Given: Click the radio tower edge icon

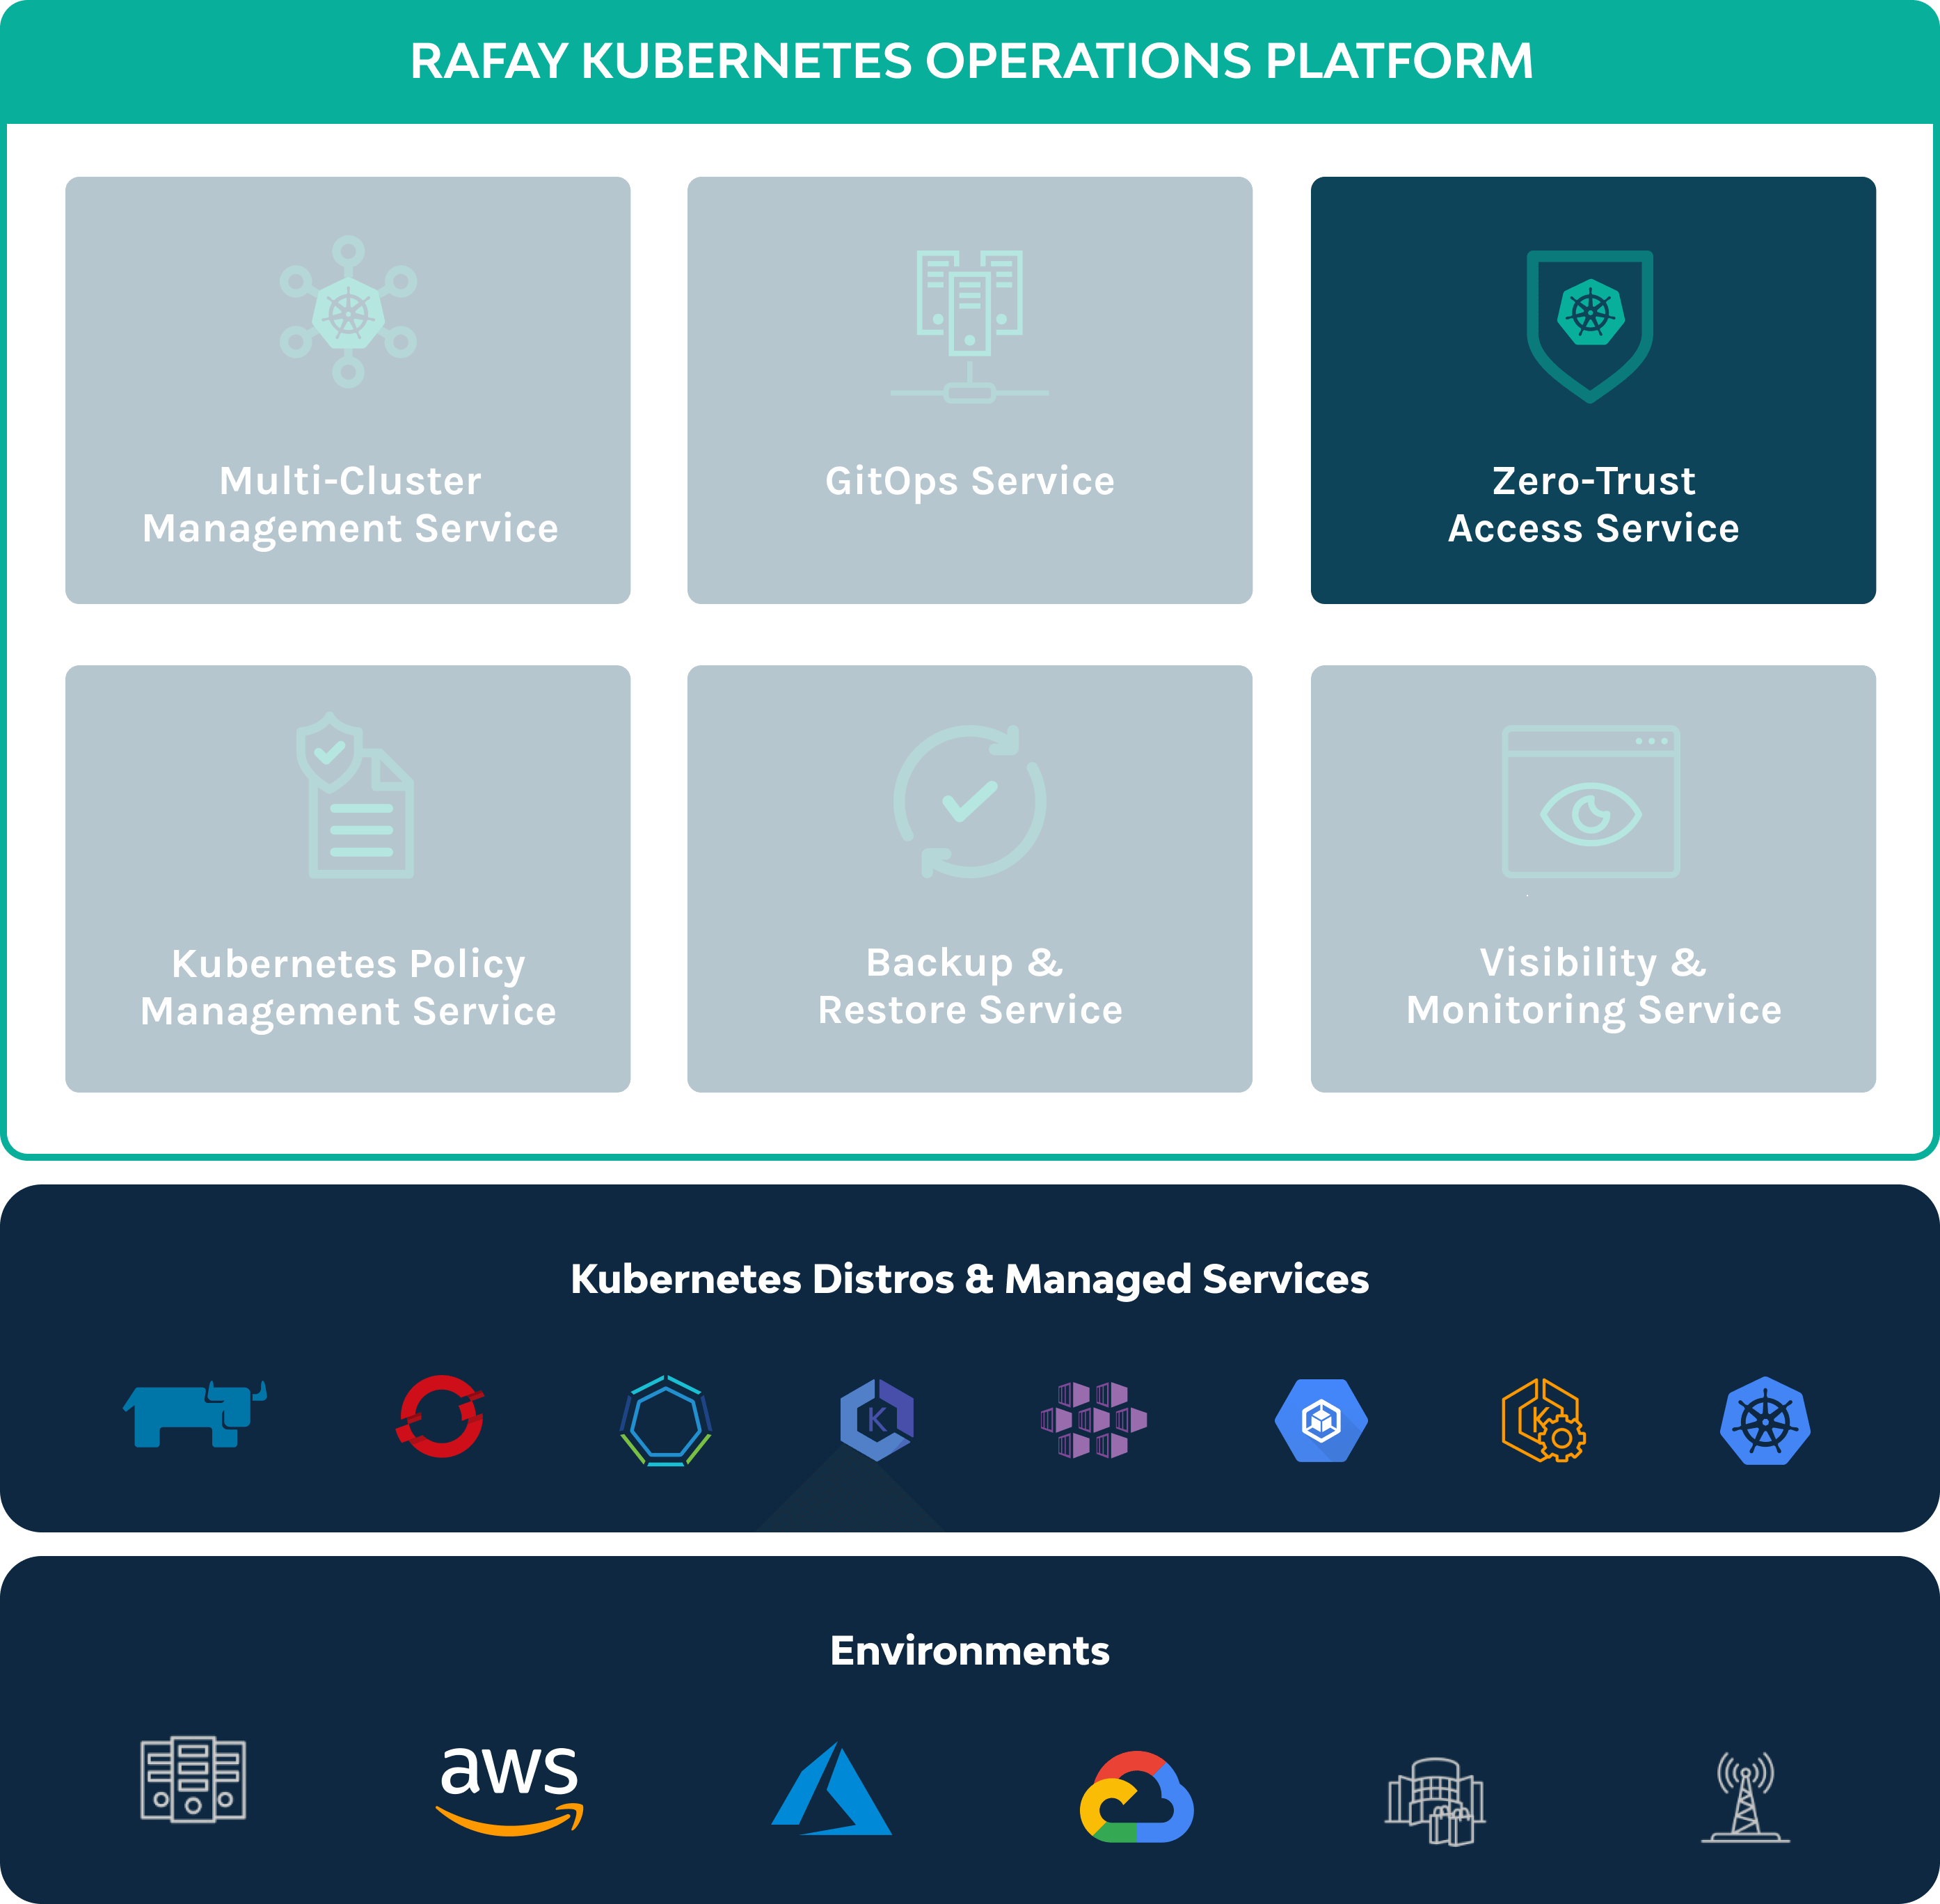Looking at the screenshot, I should click(x=1746, y=1796).
